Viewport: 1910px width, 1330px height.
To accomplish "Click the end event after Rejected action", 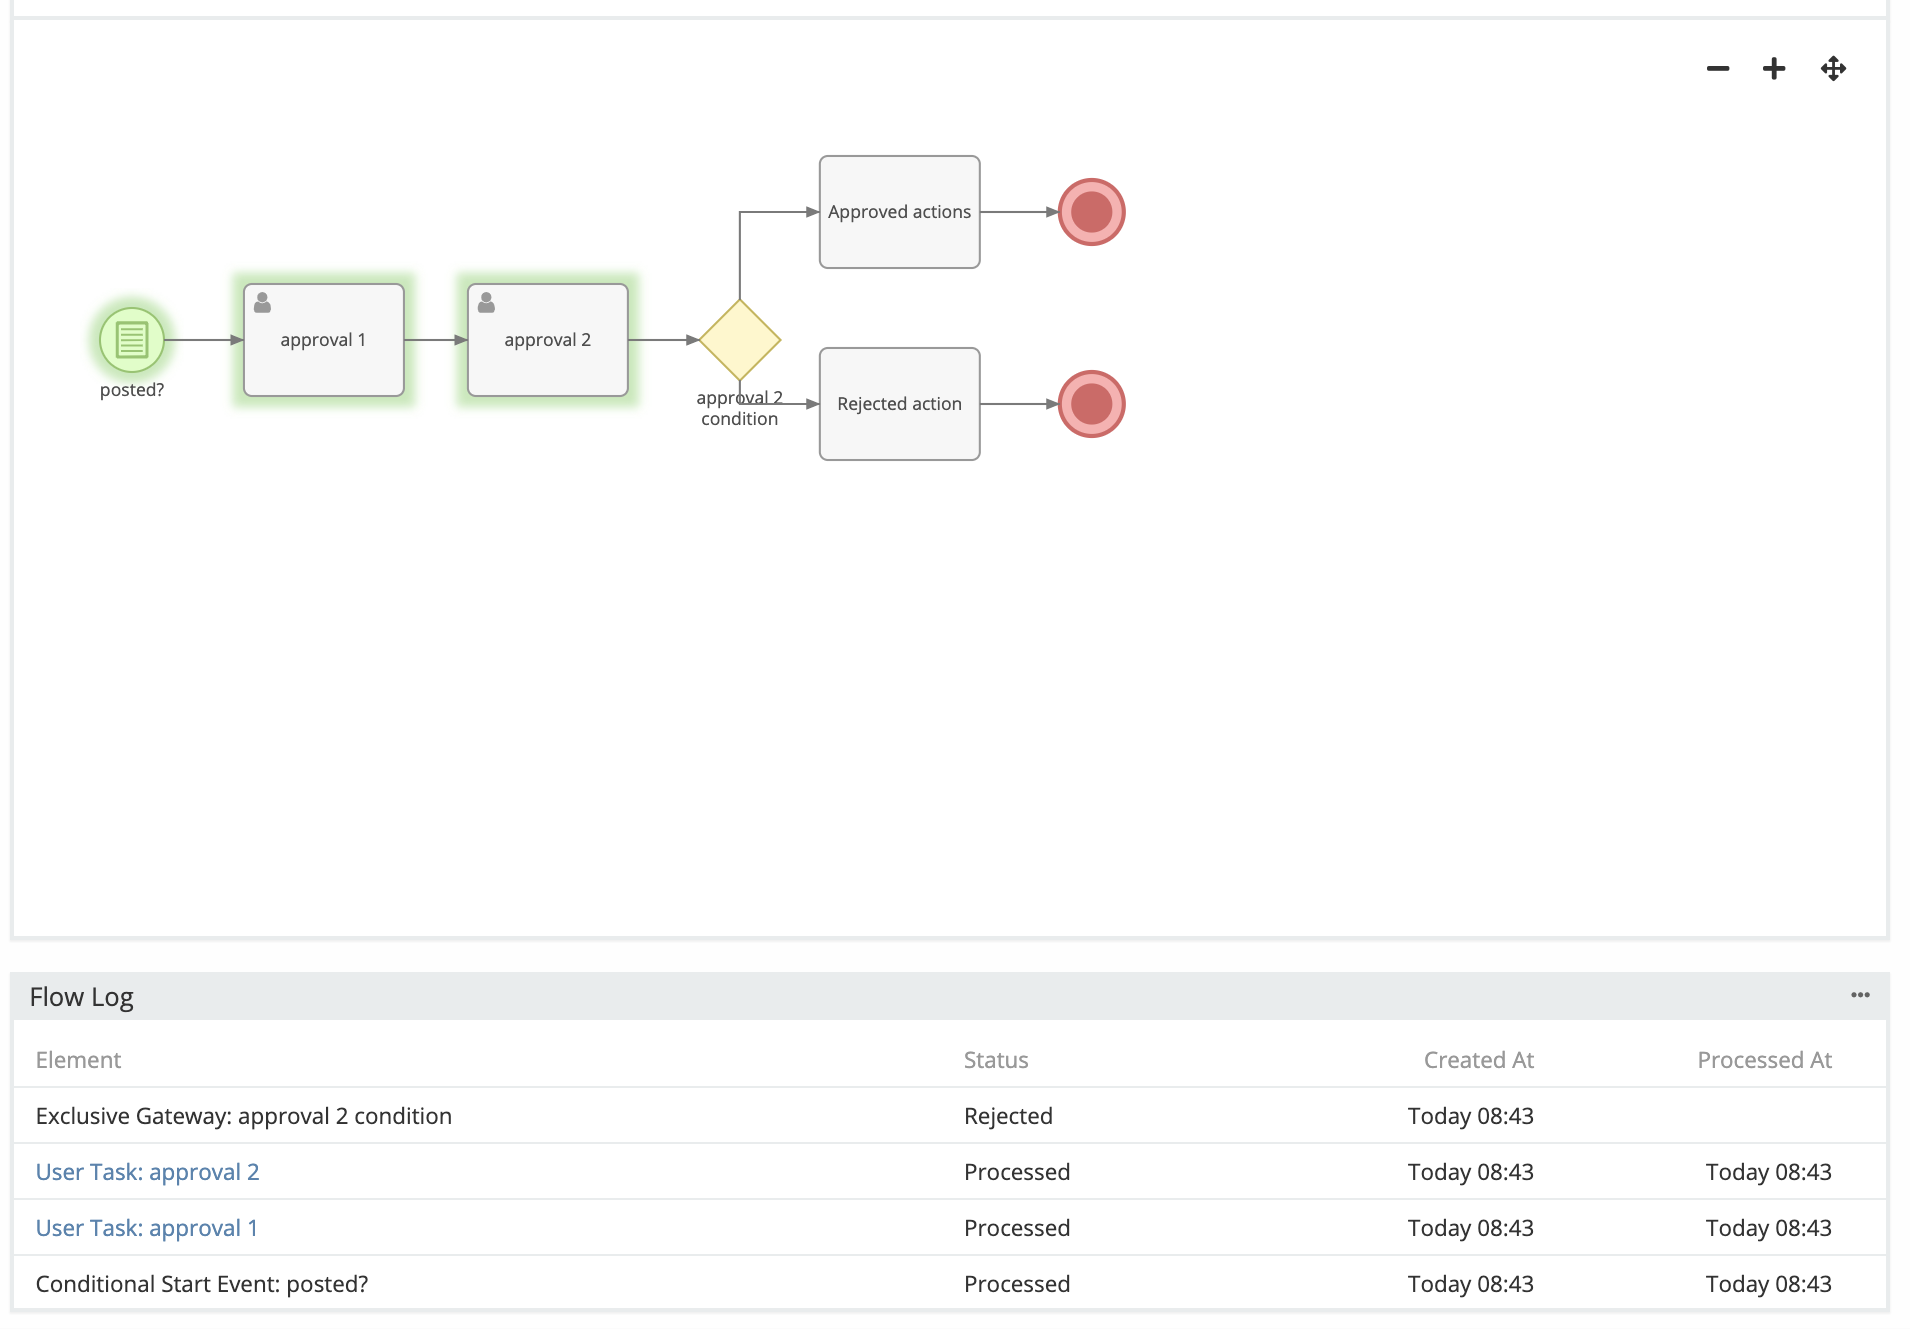I will (x=1091, y=404).
